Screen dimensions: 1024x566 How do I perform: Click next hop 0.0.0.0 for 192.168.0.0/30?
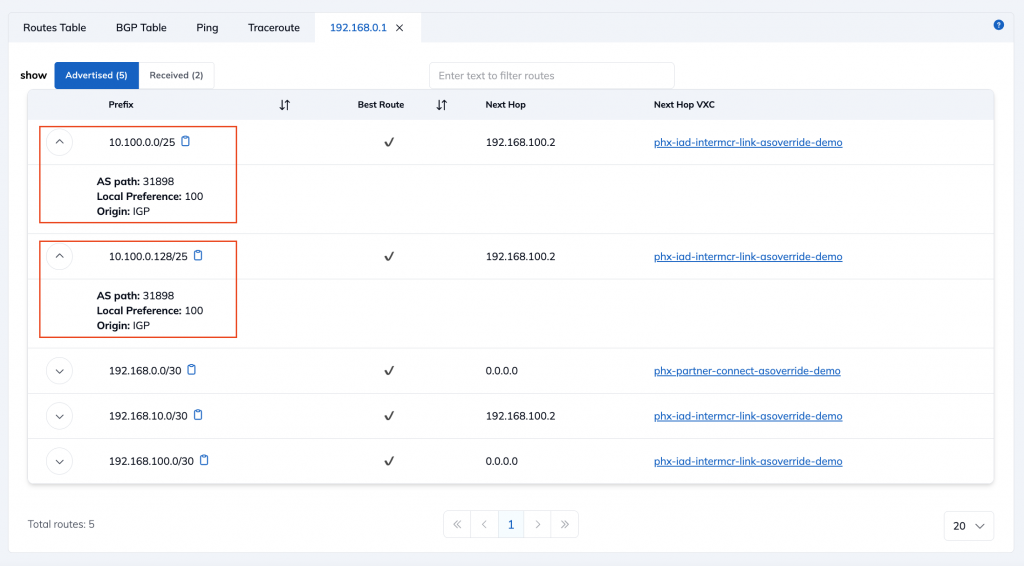click(502, 371)
